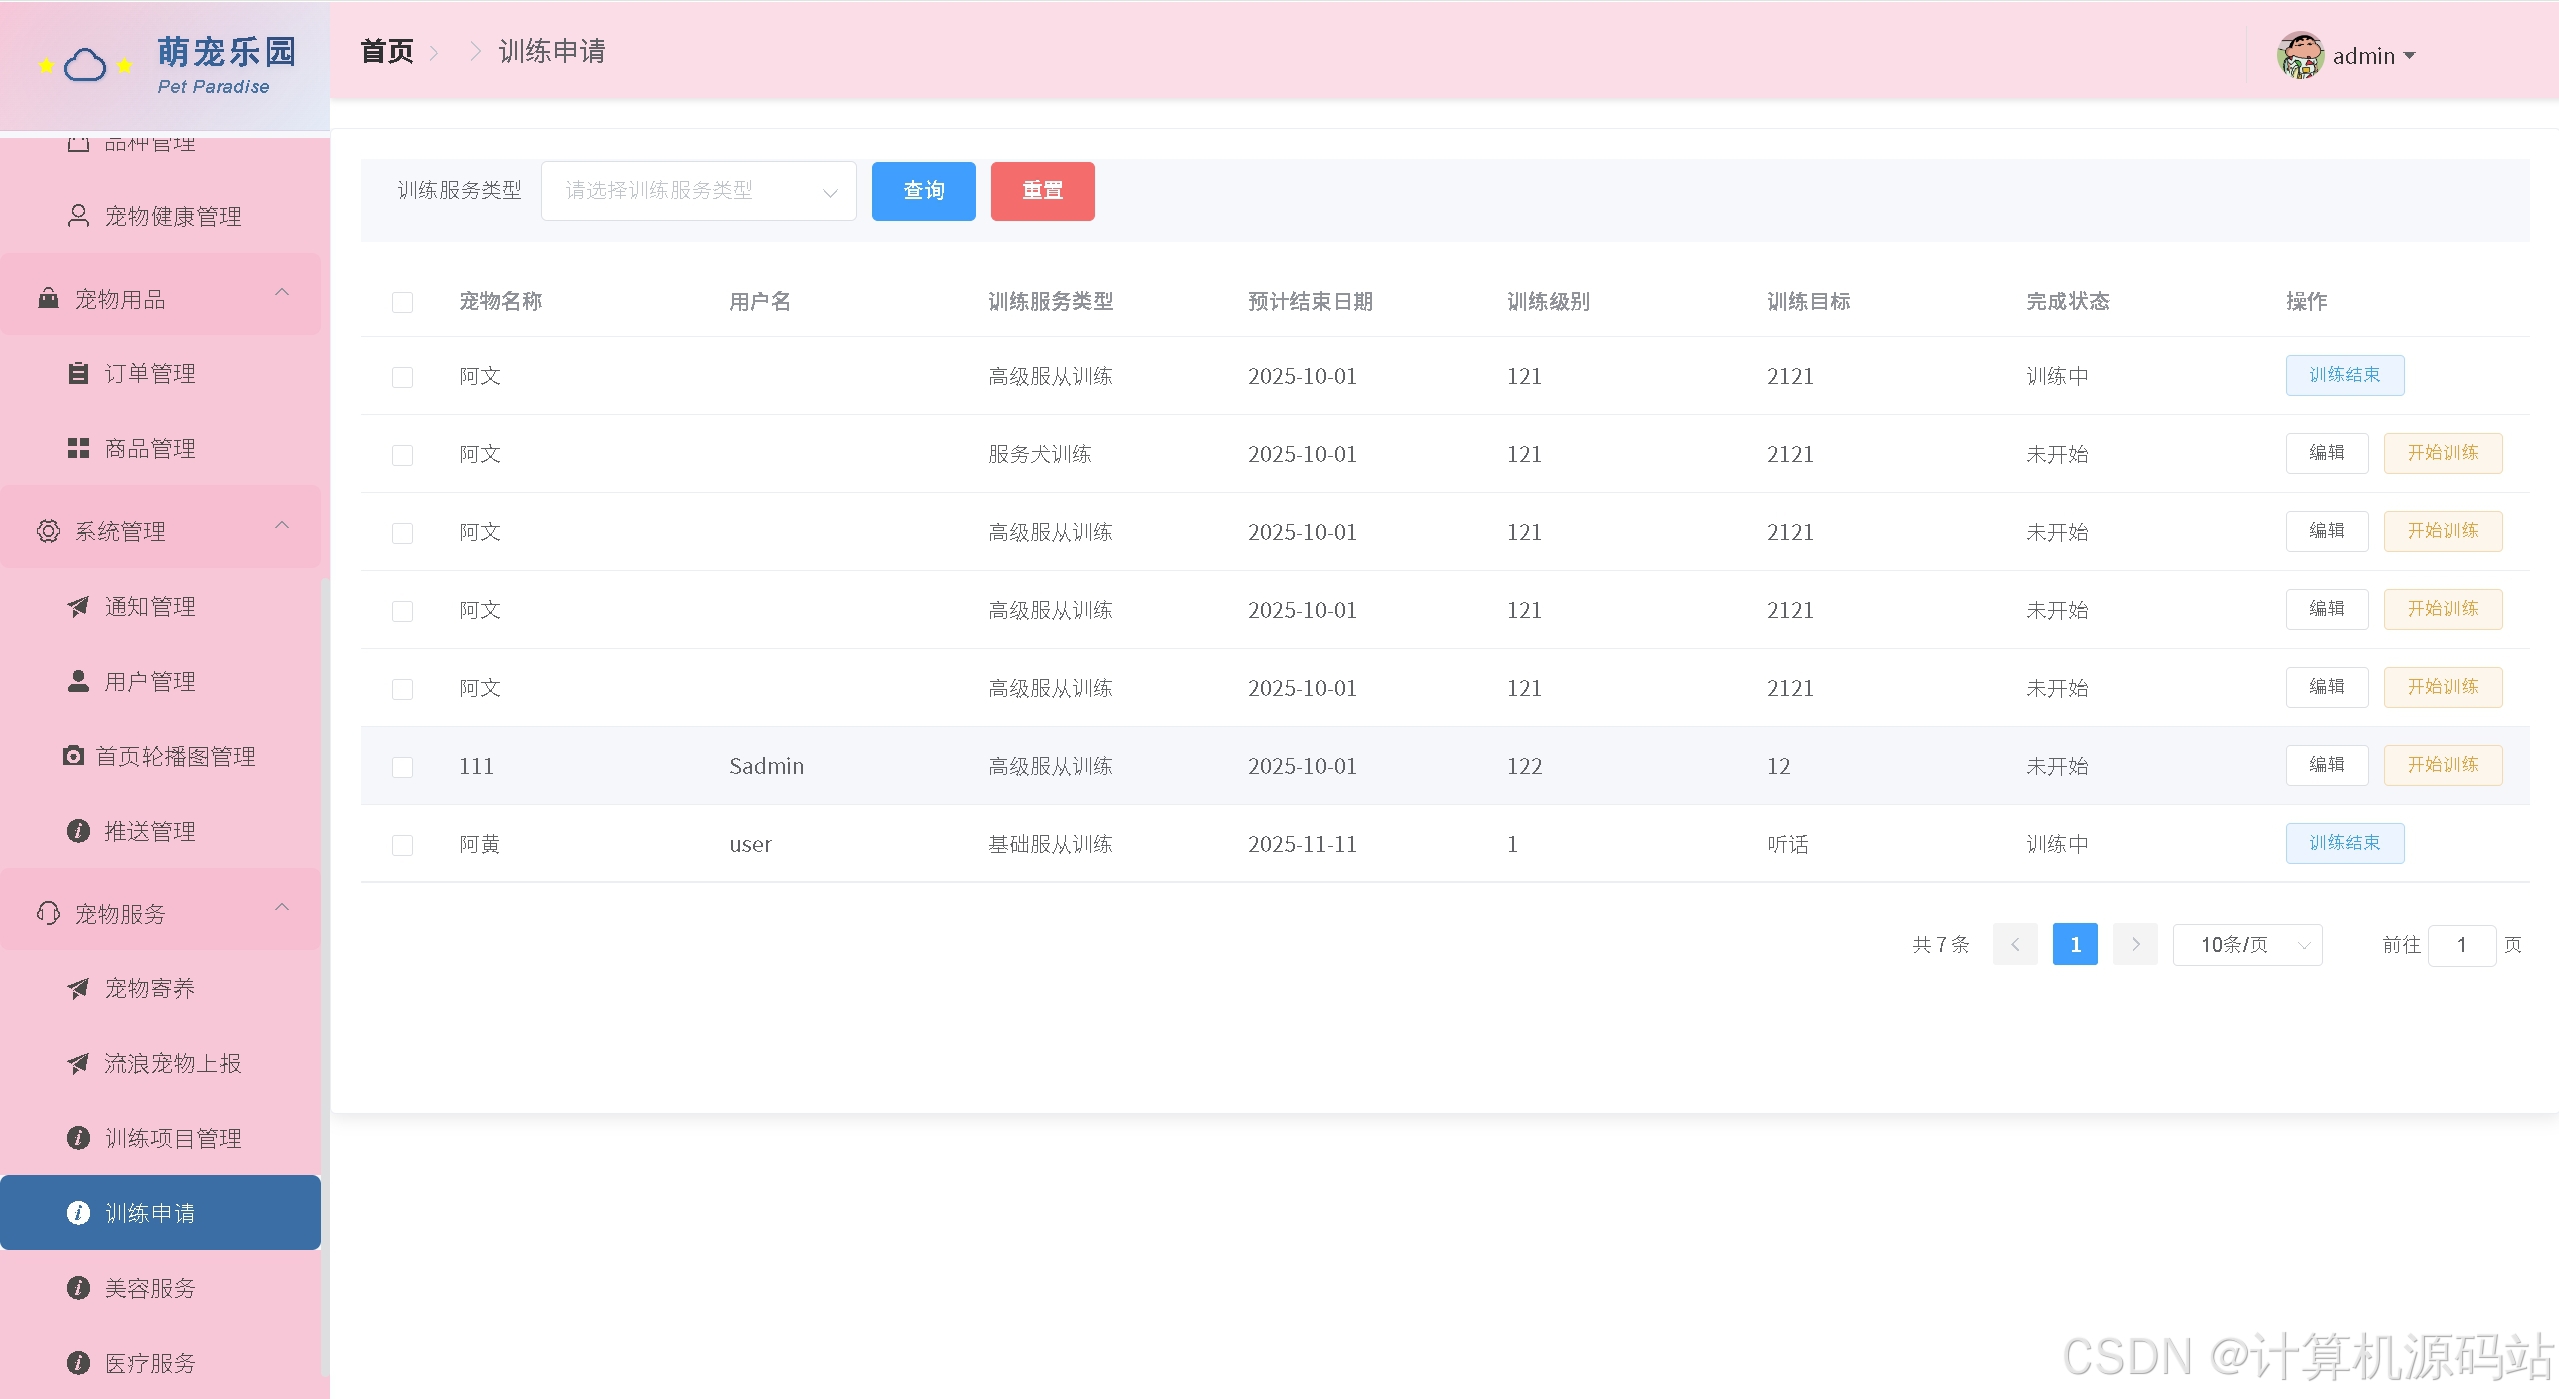Open 通知管理 menu item
The image size is (2559, 1399).
pyautogui.click(x=160, y=606)
